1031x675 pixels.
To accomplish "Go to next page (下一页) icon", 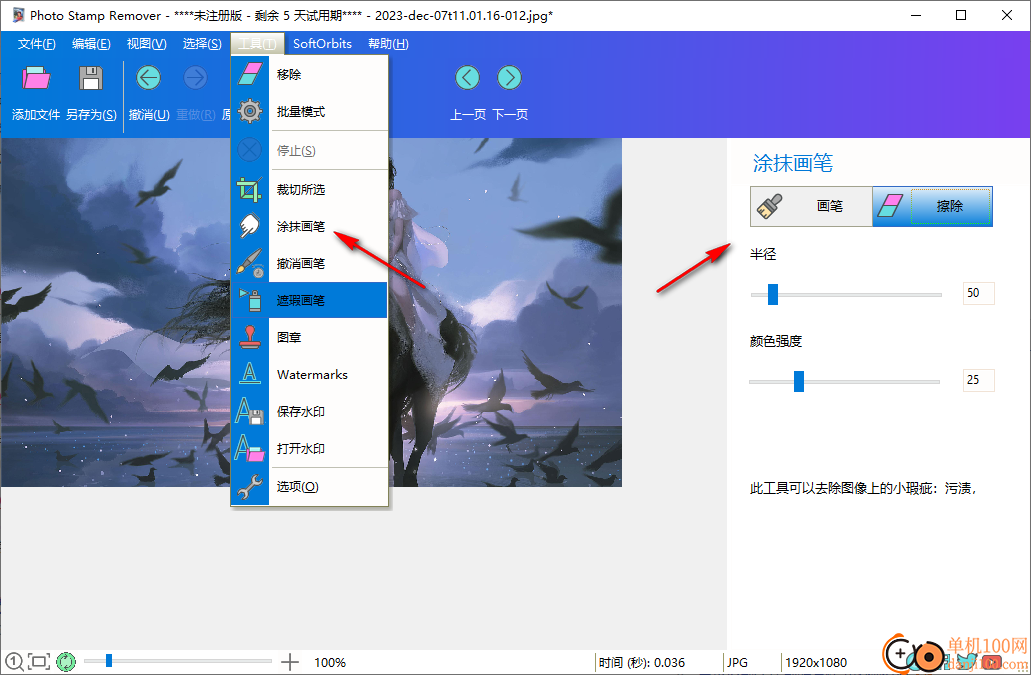I will [510, 78].
